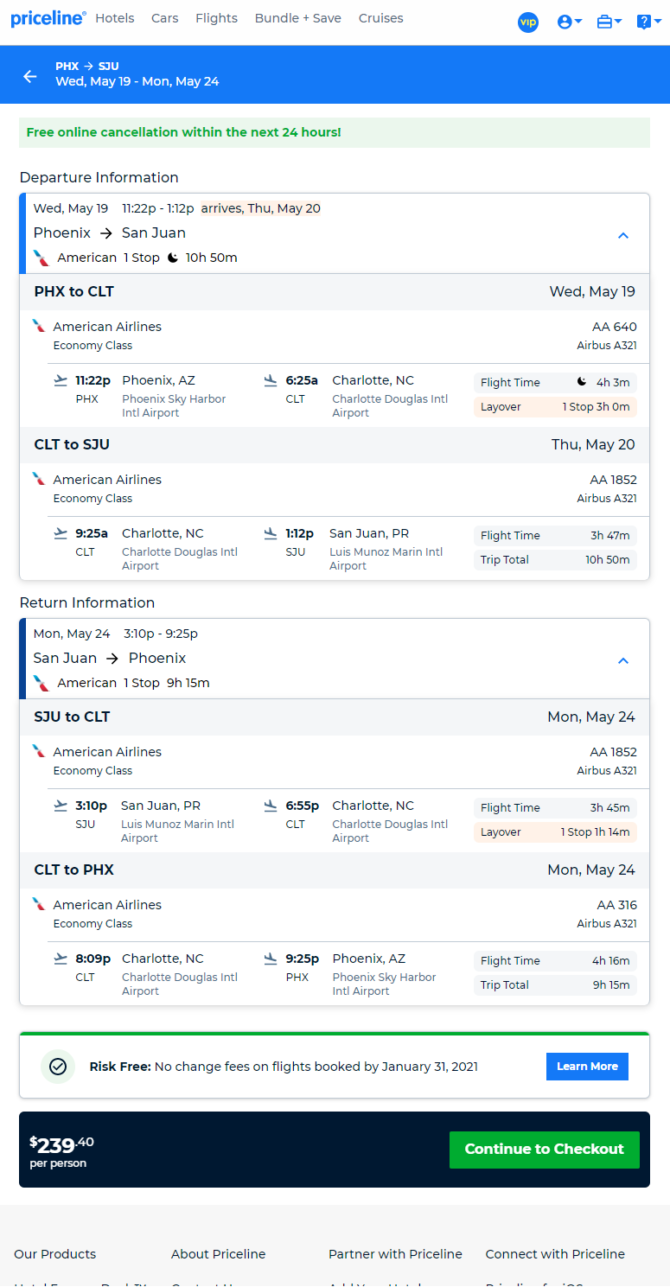This screenshot has width=670, height=1287.
Task: Click the Learn More button
Action: pyautogui.click(x=587, y=1066)
